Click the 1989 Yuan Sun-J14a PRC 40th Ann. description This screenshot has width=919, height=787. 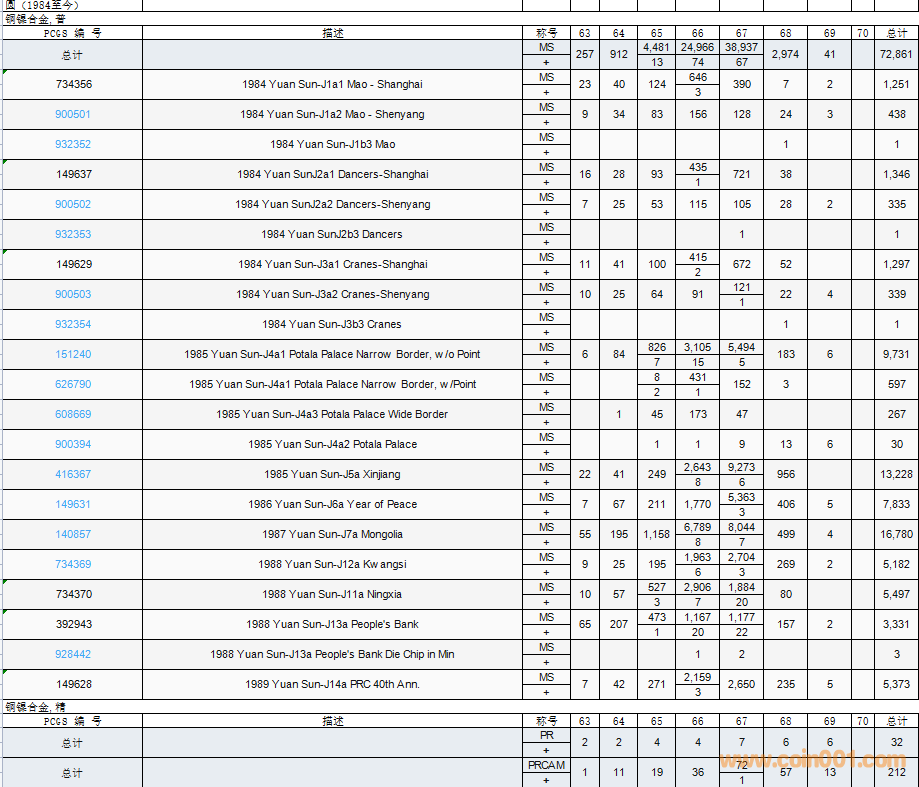[332, 685]
